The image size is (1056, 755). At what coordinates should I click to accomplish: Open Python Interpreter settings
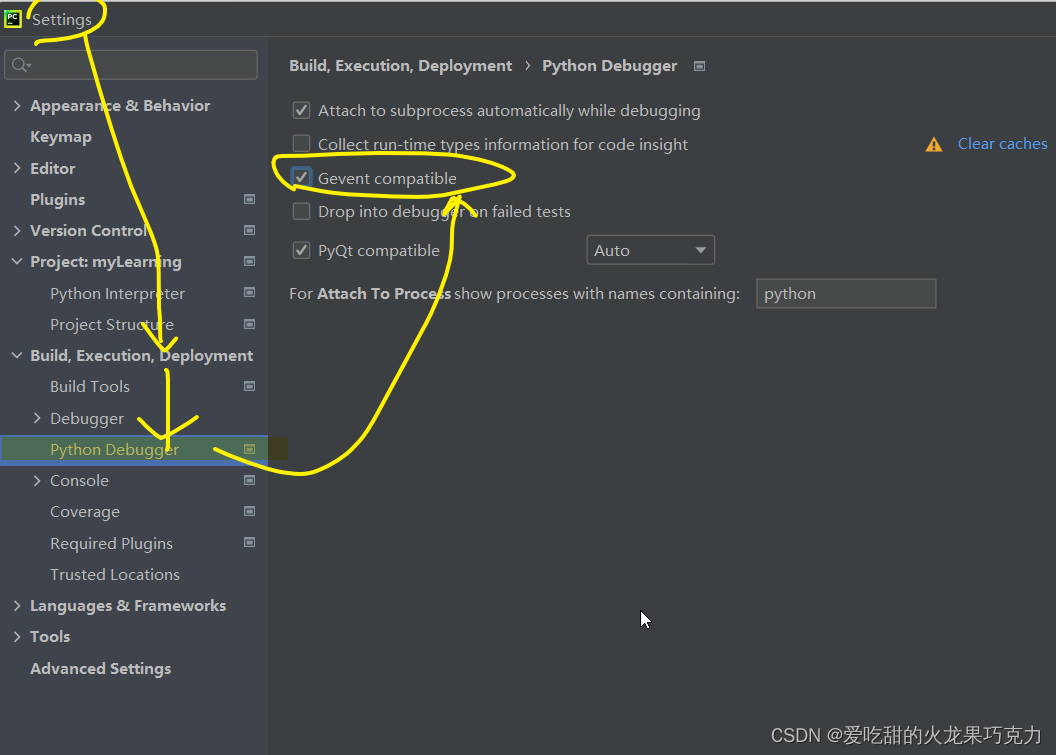click(117, 294)
